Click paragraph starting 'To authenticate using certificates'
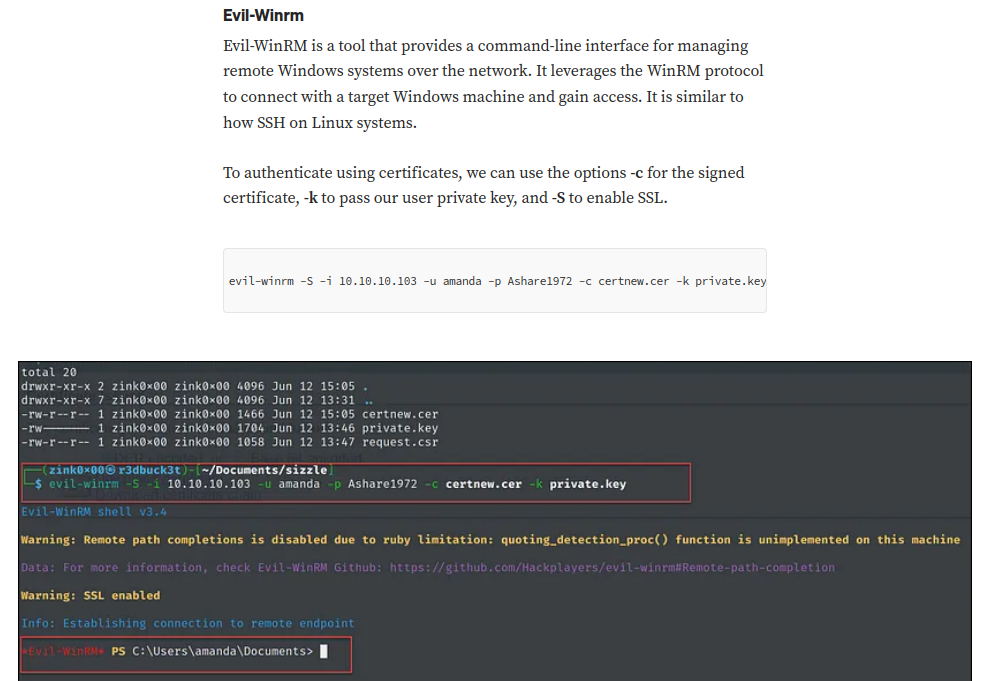 coord(483,185)
